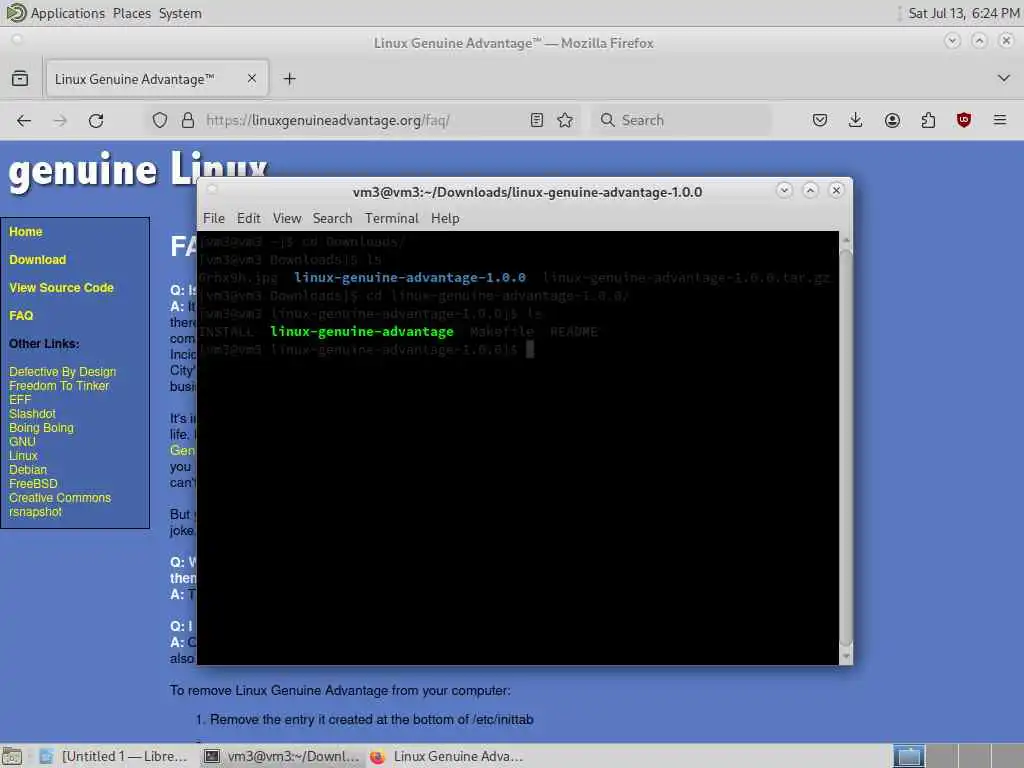The width and height of the screenshot is (1024, 768).
Task: Maximize the terminal window
Action: click(810, 190)
